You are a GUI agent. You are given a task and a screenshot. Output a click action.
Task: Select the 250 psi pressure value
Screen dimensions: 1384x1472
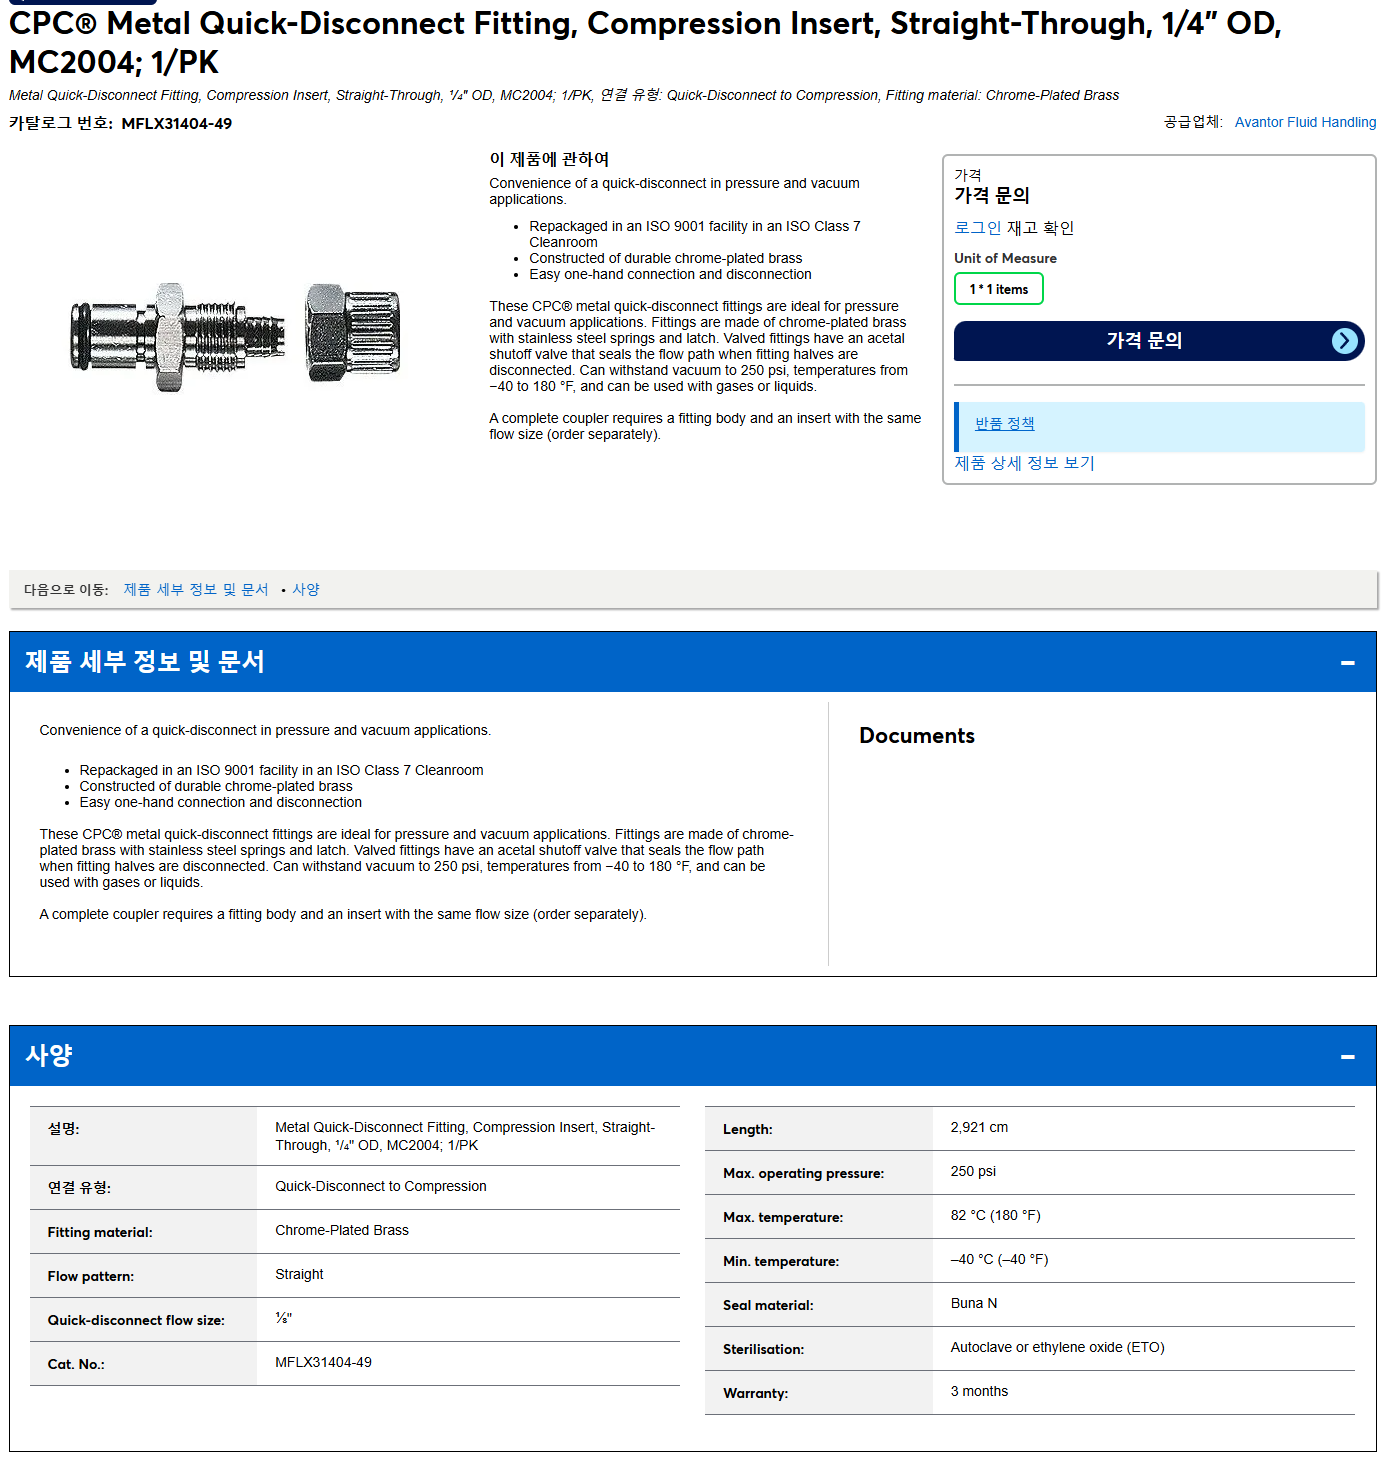tap(973, 1171)
